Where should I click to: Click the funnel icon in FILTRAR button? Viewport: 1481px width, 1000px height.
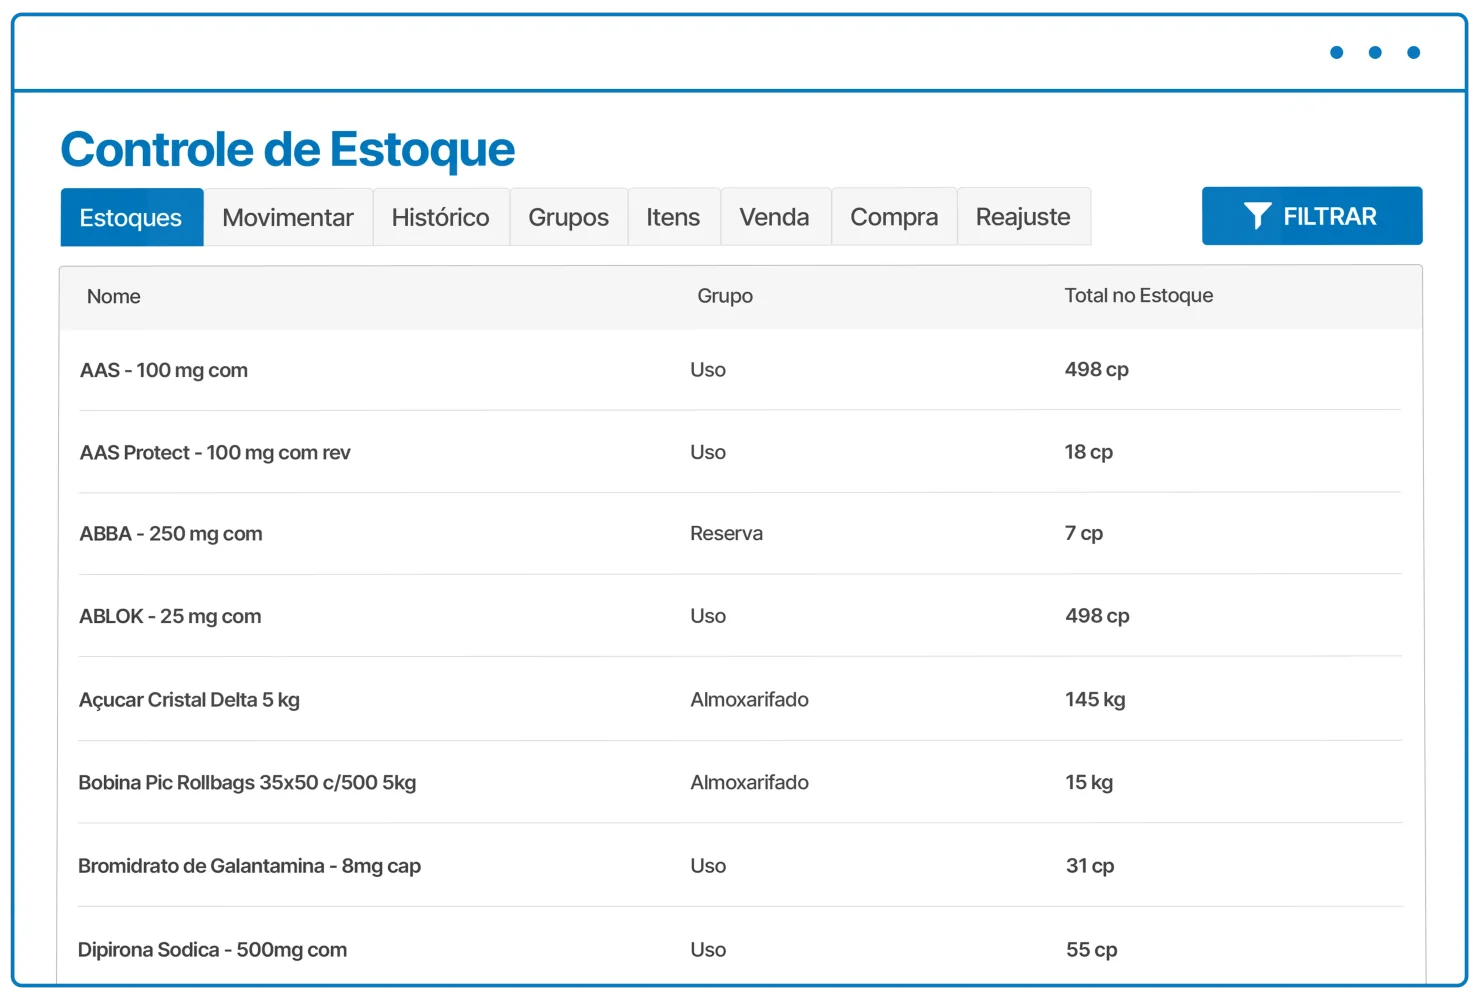1258,216
